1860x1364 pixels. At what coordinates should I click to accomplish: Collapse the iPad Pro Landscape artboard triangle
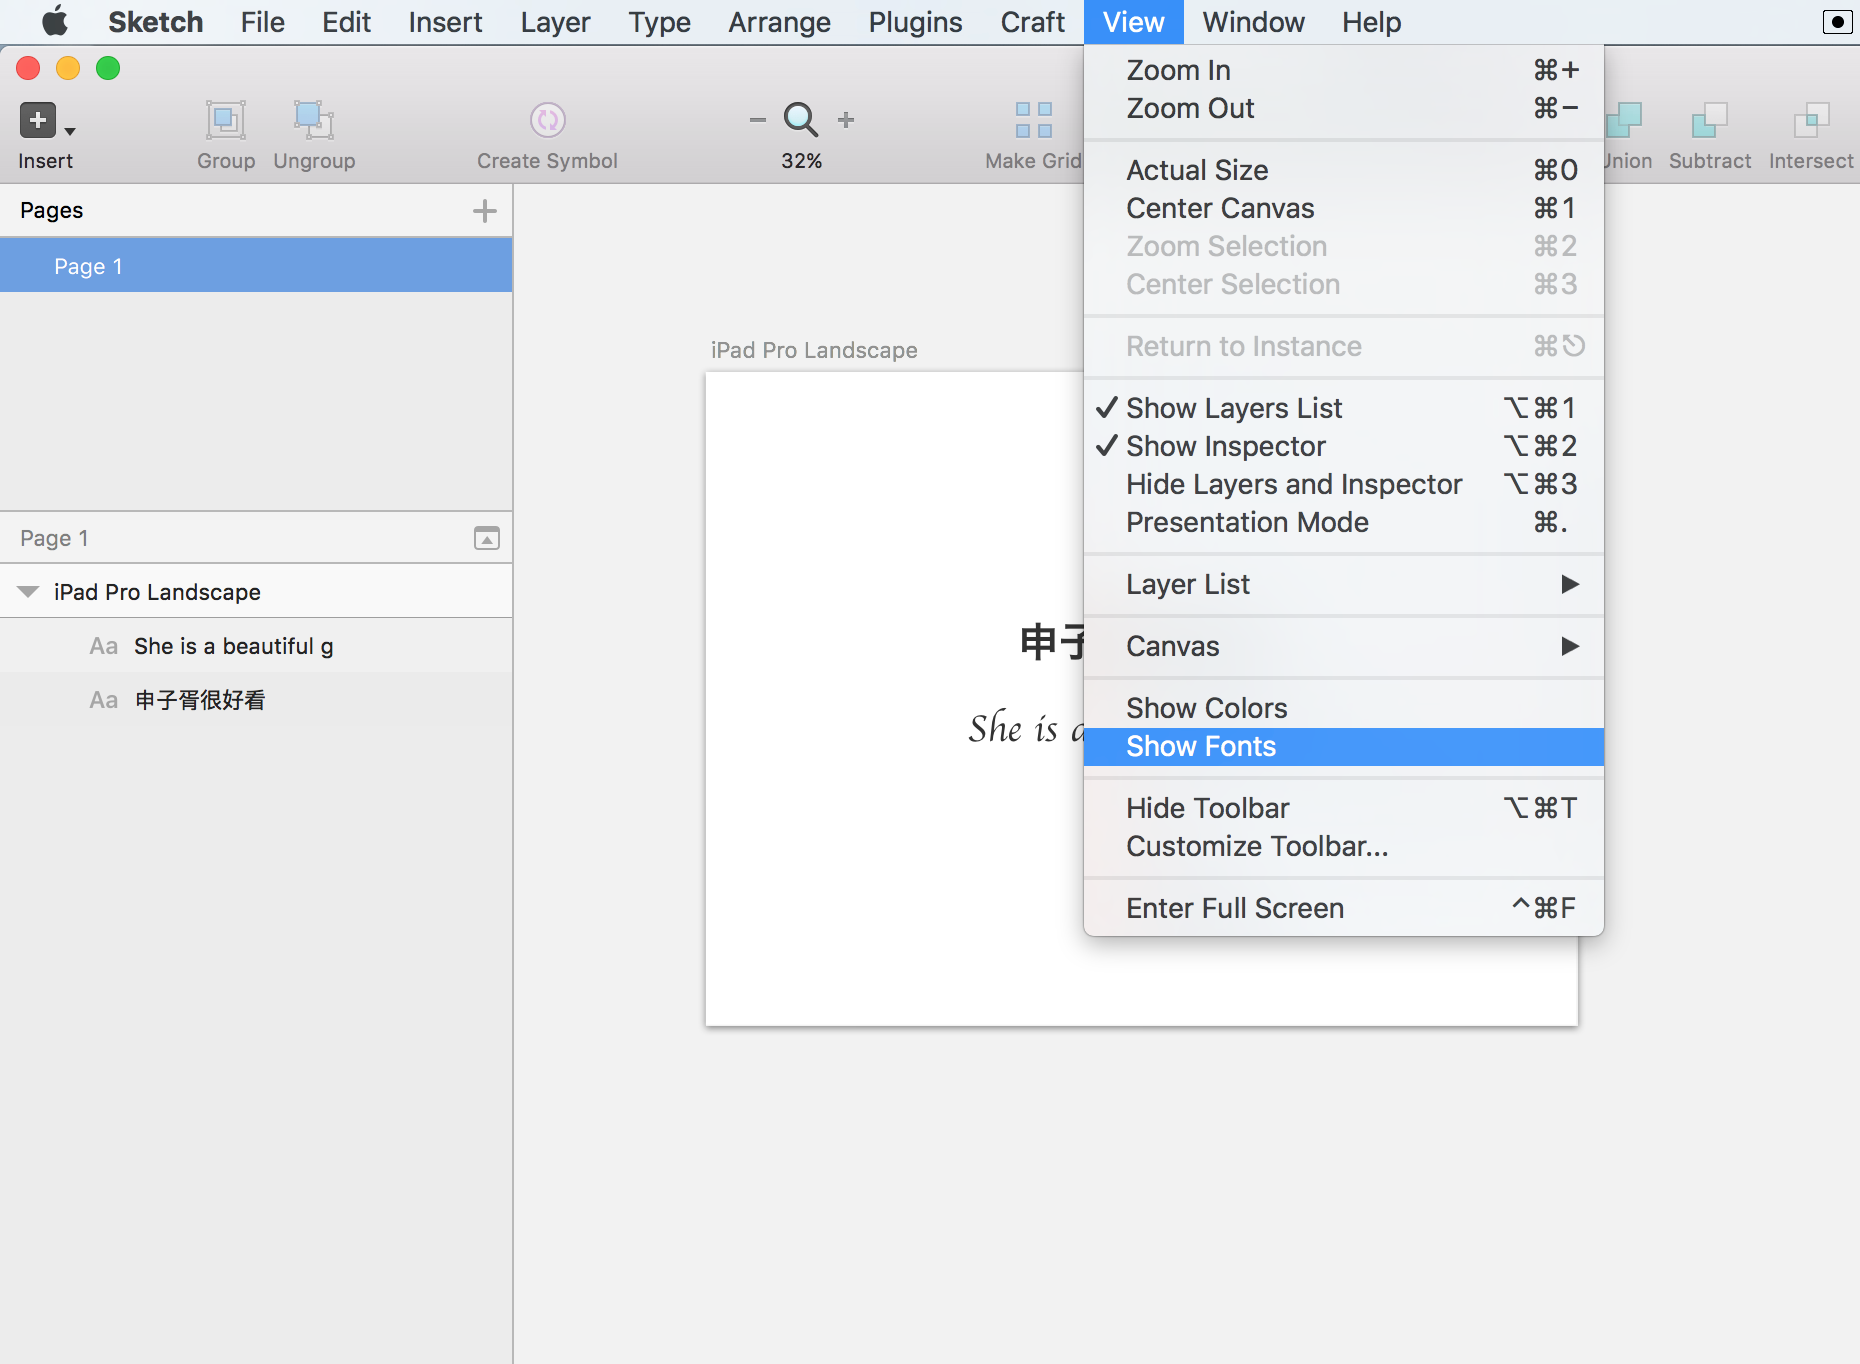tap(28, 592)
